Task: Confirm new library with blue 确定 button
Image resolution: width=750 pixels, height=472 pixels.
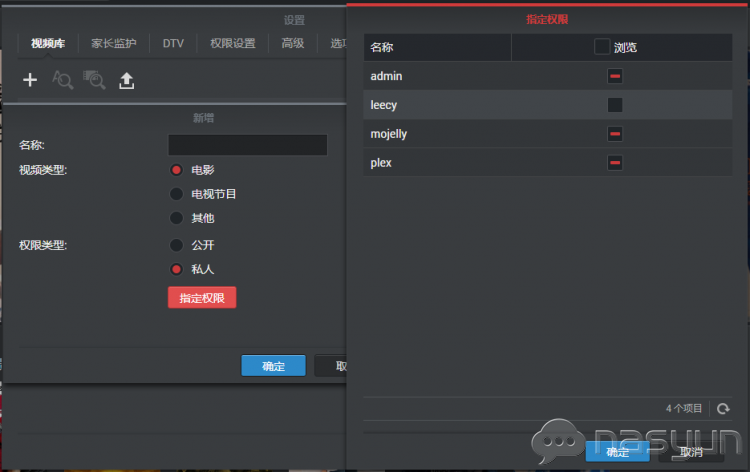Action: (x=273, y=366)
